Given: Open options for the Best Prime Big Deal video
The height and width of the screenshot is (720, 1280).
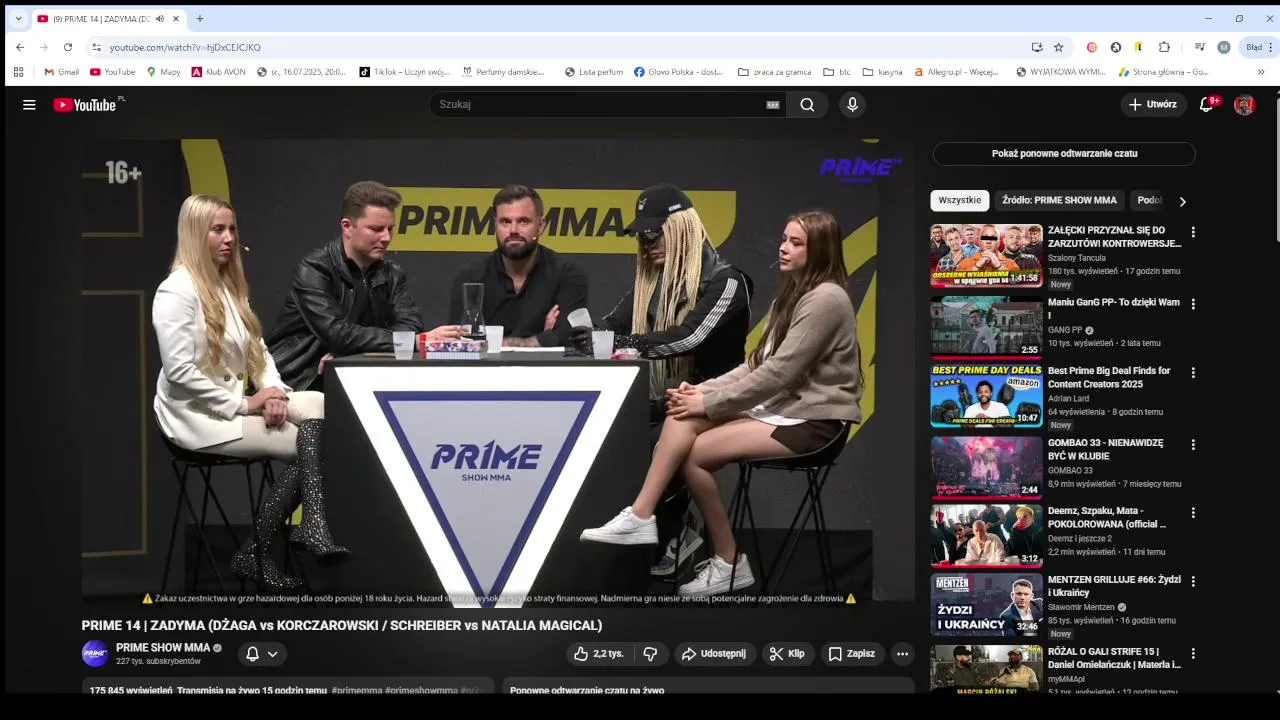Looking at the screenshot, I should point(1192,373).
